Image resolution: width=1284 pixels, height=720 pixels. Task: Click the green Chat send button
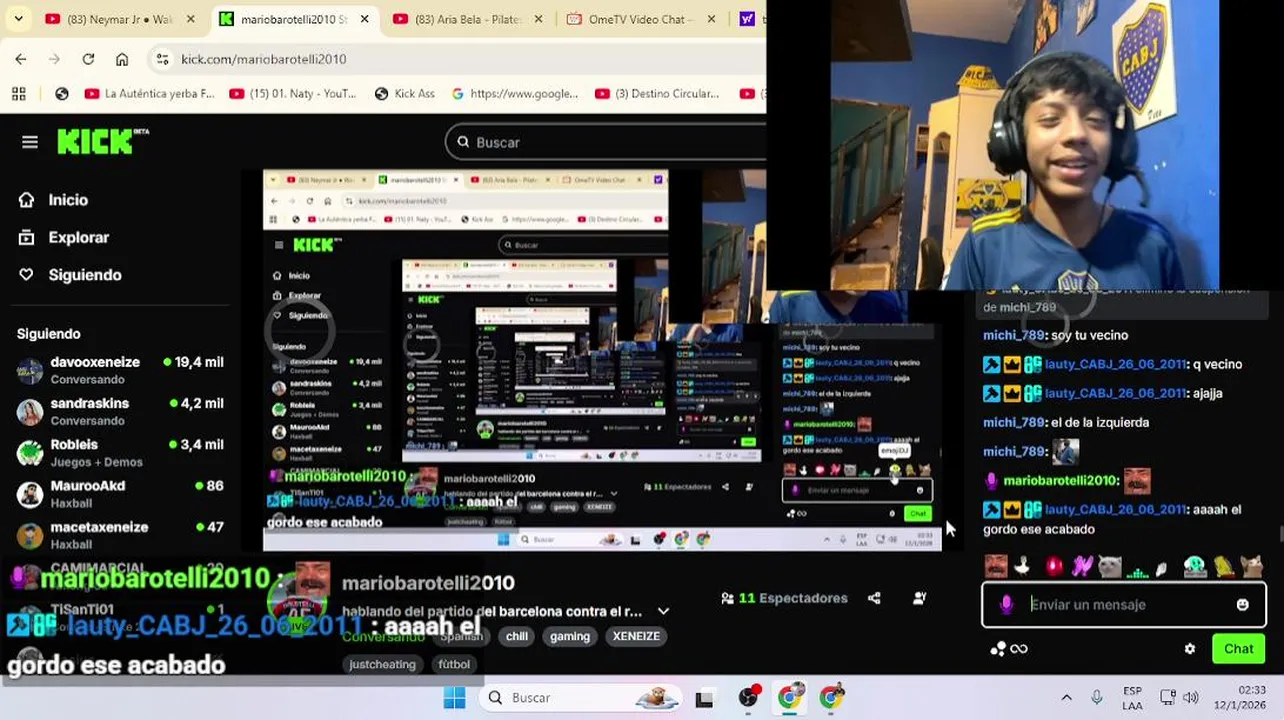point(1238,649)
